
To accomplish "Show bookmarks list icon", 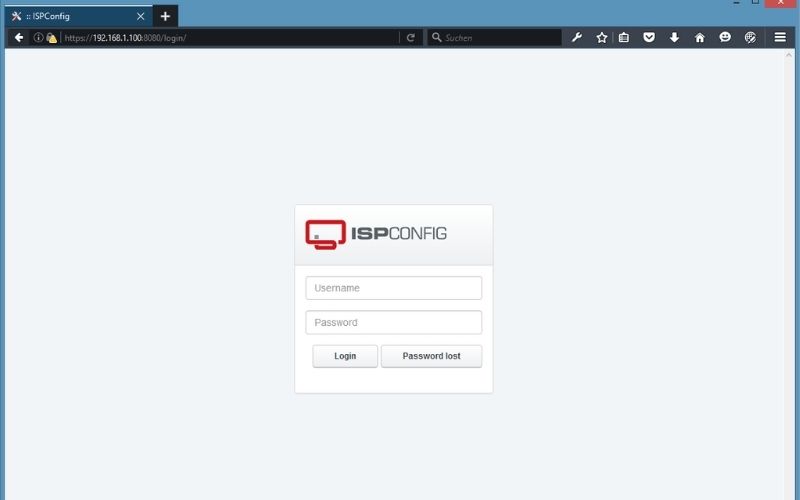I will click(x=624, y=37).
